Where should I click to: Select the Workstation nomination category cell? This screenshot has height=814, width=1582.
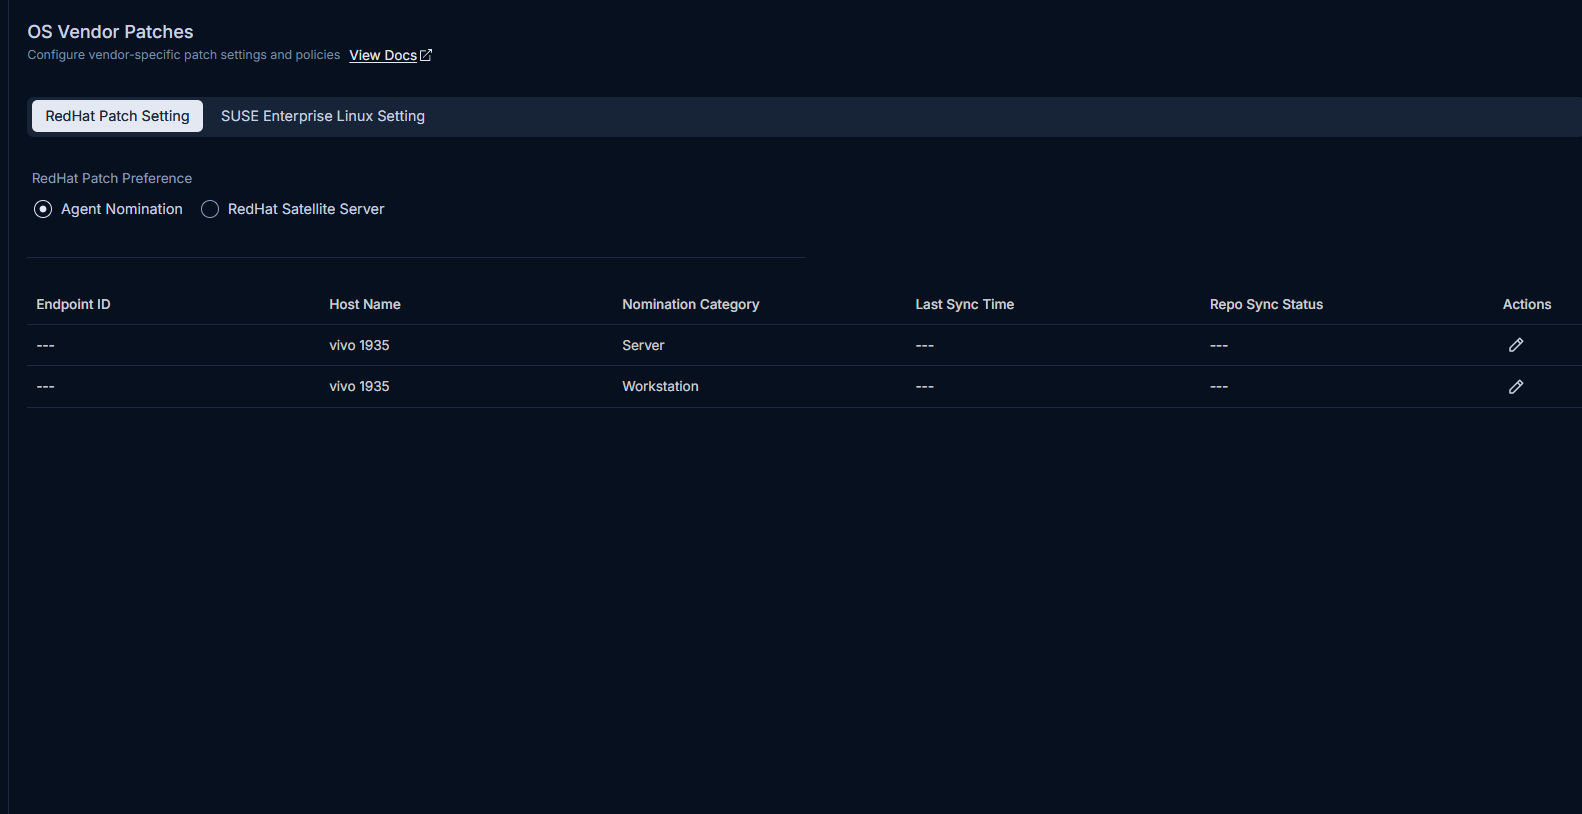click(660, 386)
